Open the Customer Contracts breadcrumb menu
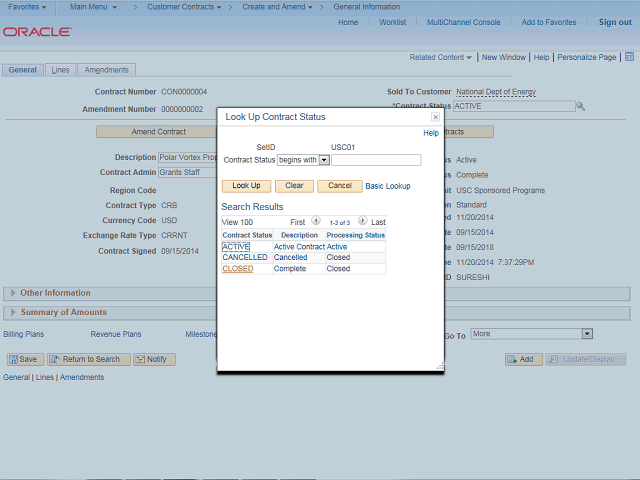Image resolution: width=640 pixels, height=480 pixels. tap(184, 7)
